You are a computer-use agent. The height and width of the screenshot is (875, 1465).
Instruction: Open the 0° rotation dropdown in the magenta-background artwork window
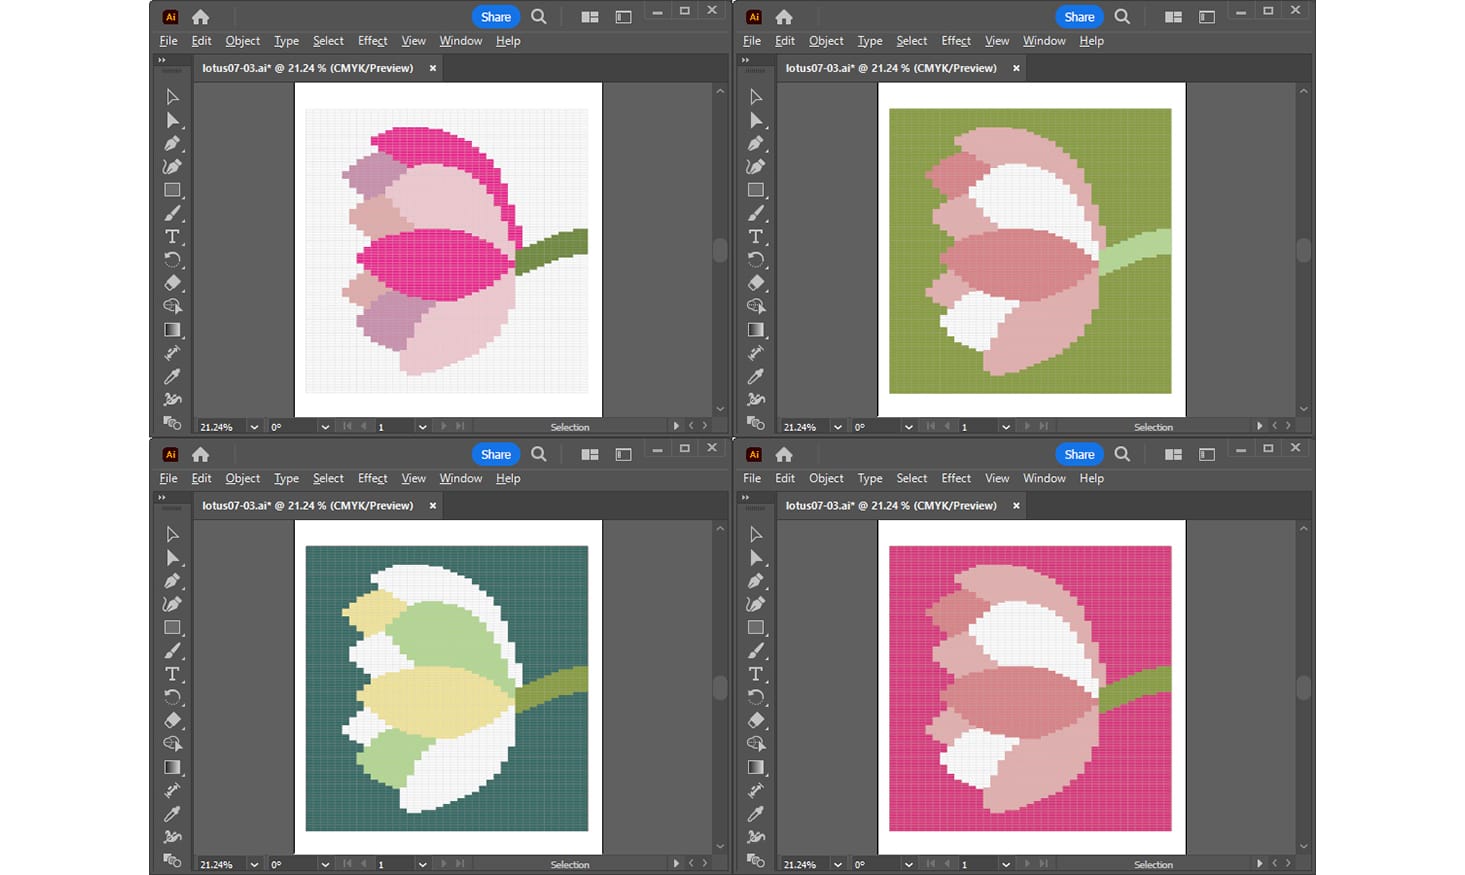(x=908, y=864)
